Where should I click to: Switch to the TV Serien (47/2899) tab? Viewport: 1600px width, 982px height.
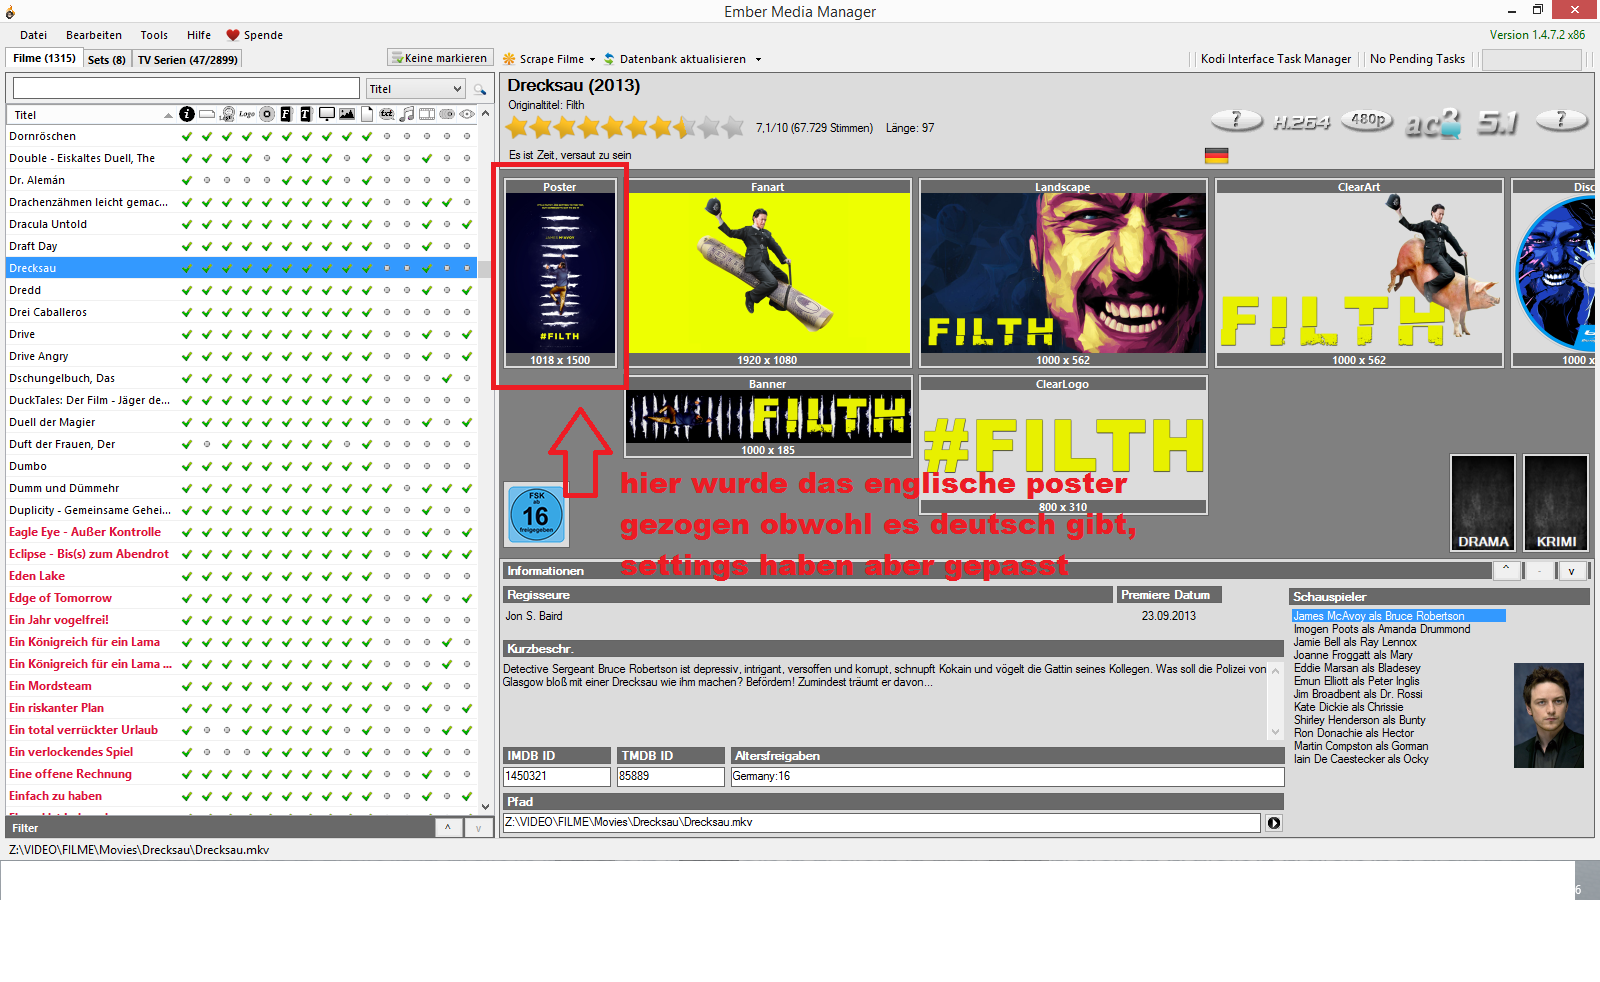coord(187,60)
